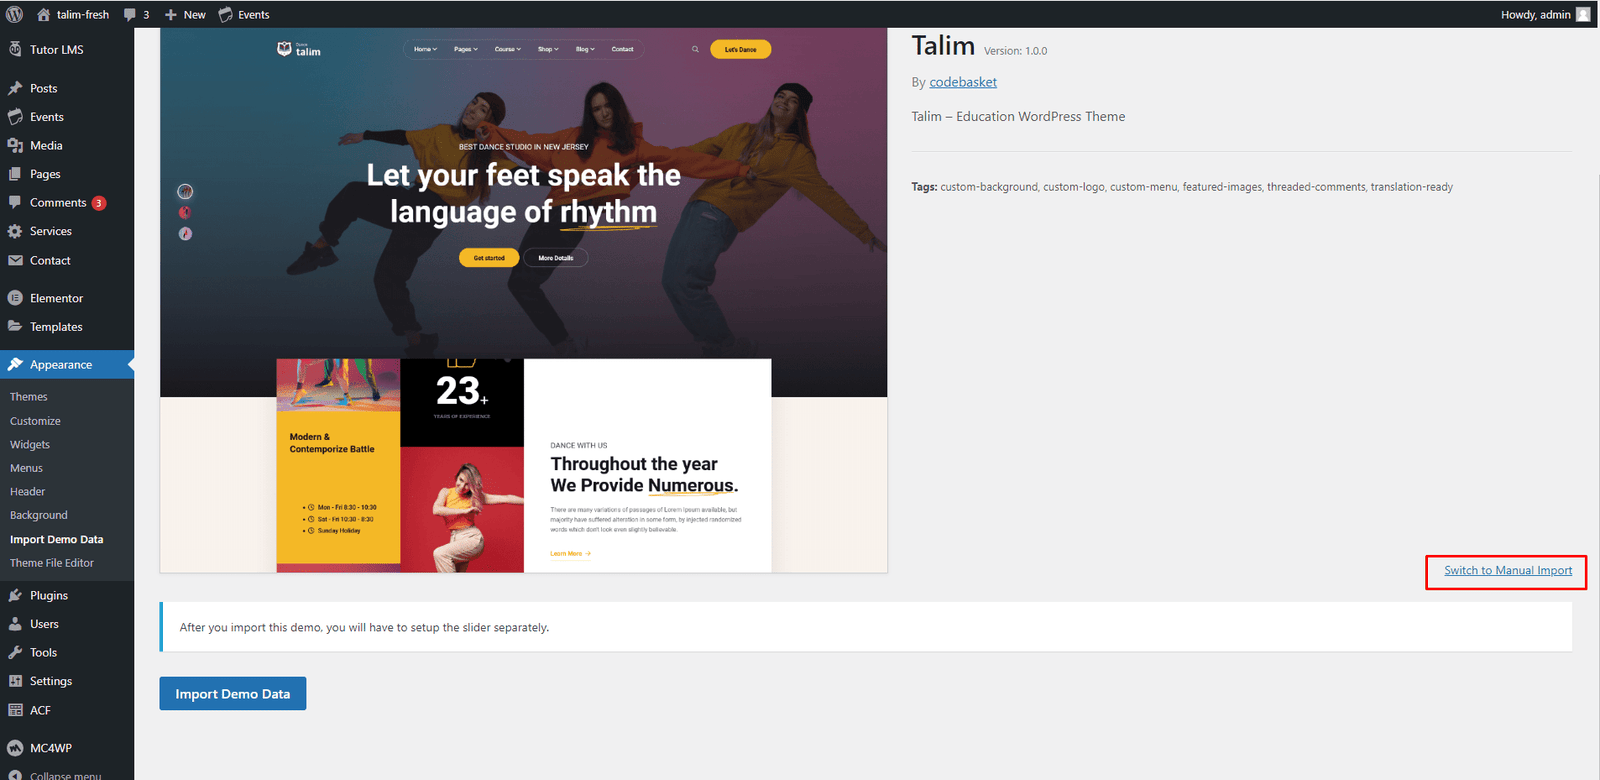Click the Plugins plug icon
Image resolution: width=1600 pixels, height=780 pixels.
click(x=15, y=595)
